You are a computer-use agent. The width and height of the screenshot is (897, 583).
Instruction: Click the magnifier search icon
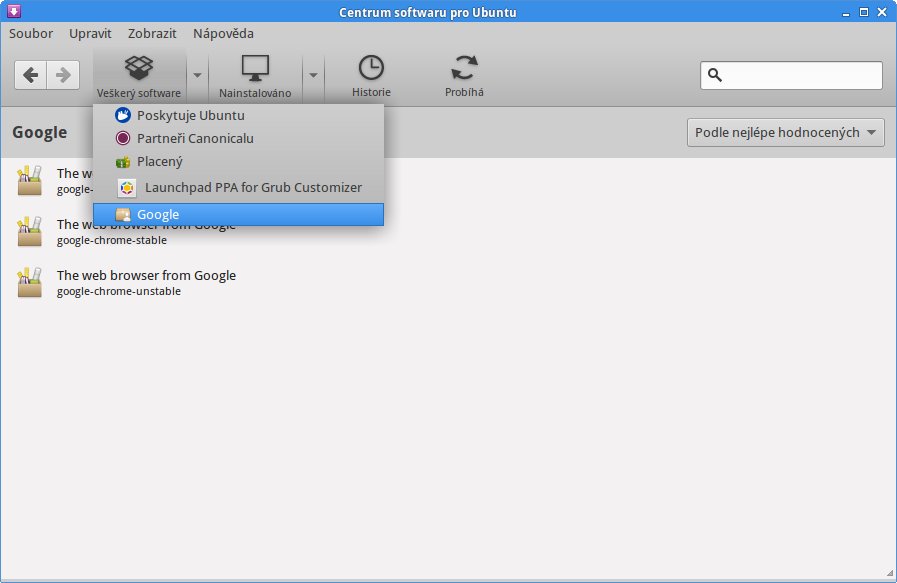click(x=715, y=75)
